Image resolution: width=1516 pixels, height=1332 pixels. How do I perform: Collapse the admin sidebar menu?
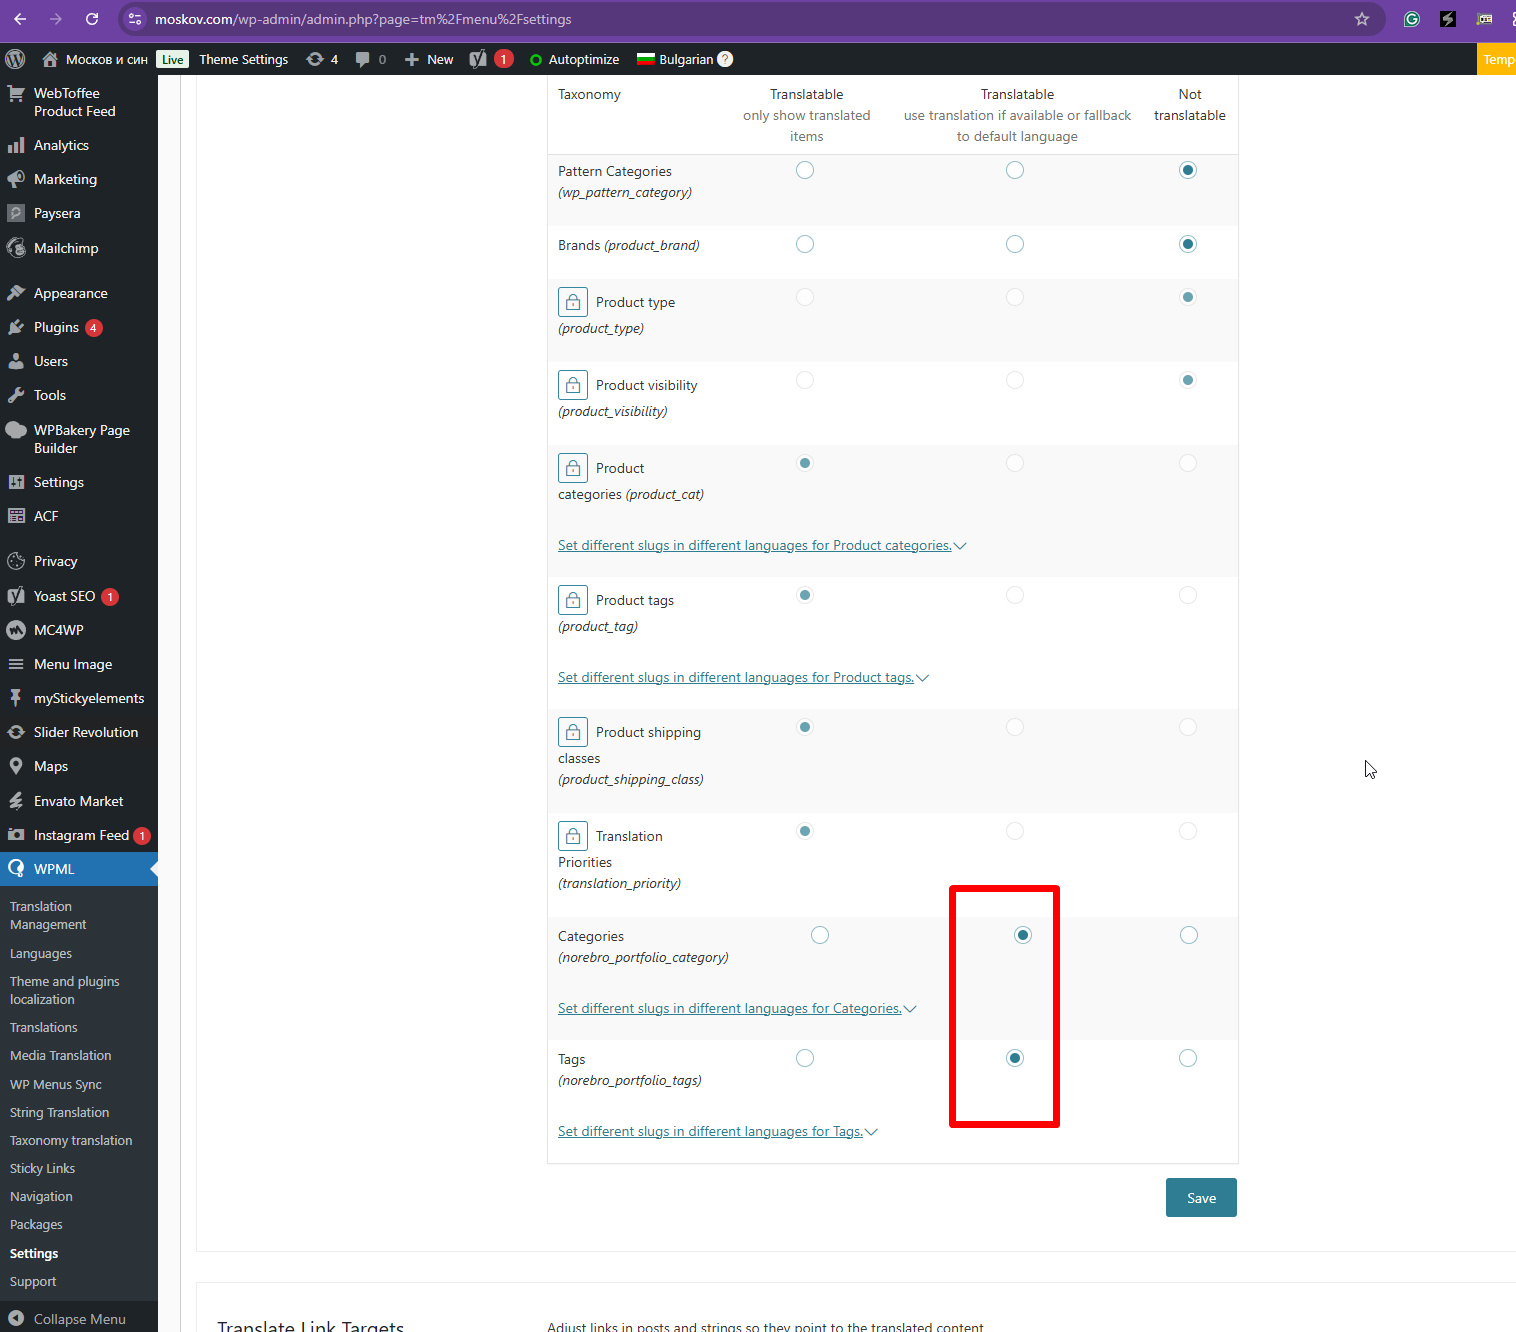click(68, 1319)
